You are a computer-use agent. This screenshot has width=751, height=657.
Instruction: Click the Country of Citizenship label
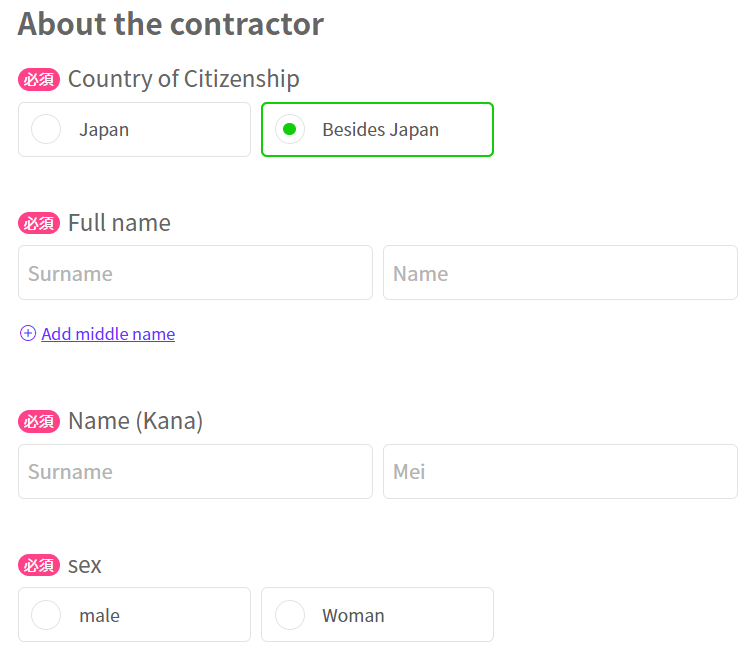click(x=184, y=79)
